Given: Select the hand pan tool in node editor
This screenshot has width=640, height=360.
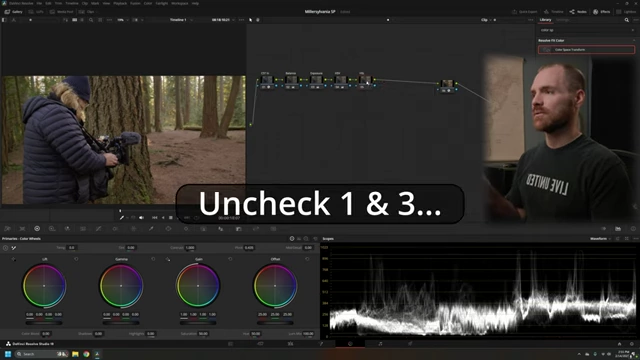Looking at the screenshot, I should click(x=258, y=20).
